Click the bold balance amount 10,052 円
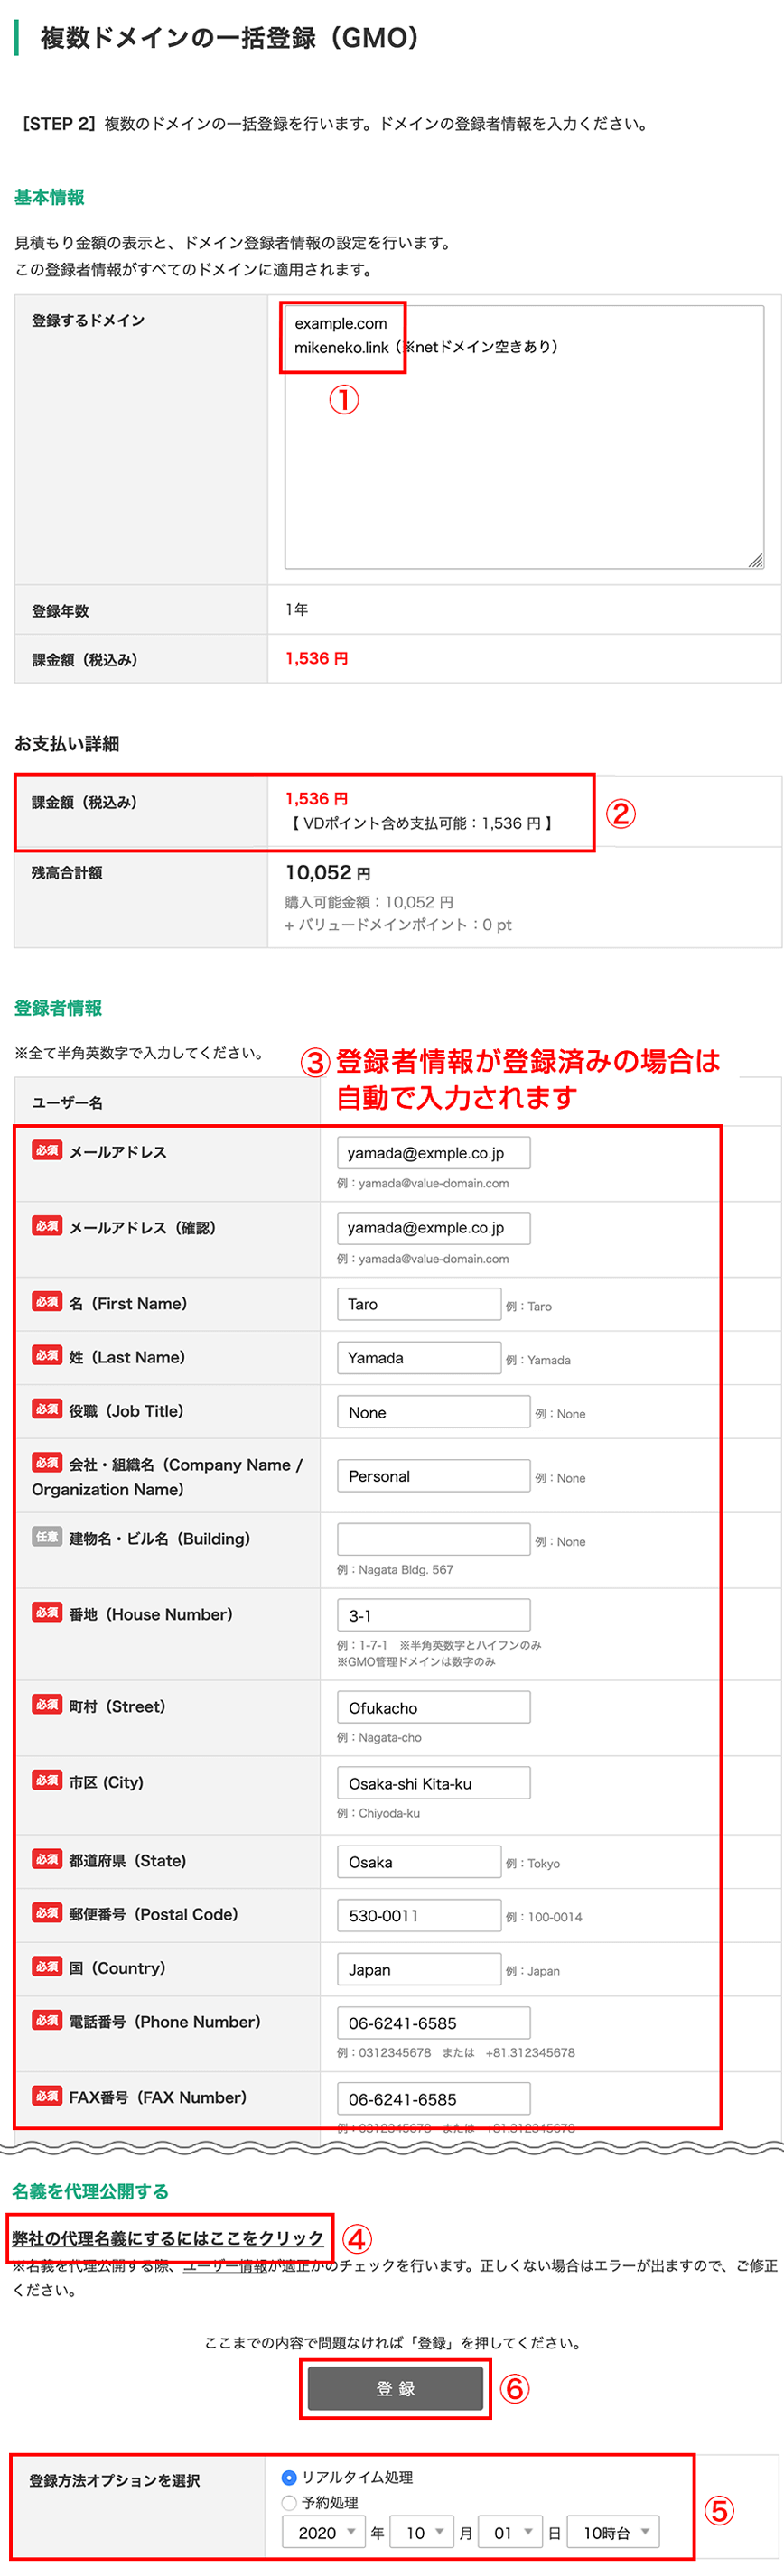 328,873
